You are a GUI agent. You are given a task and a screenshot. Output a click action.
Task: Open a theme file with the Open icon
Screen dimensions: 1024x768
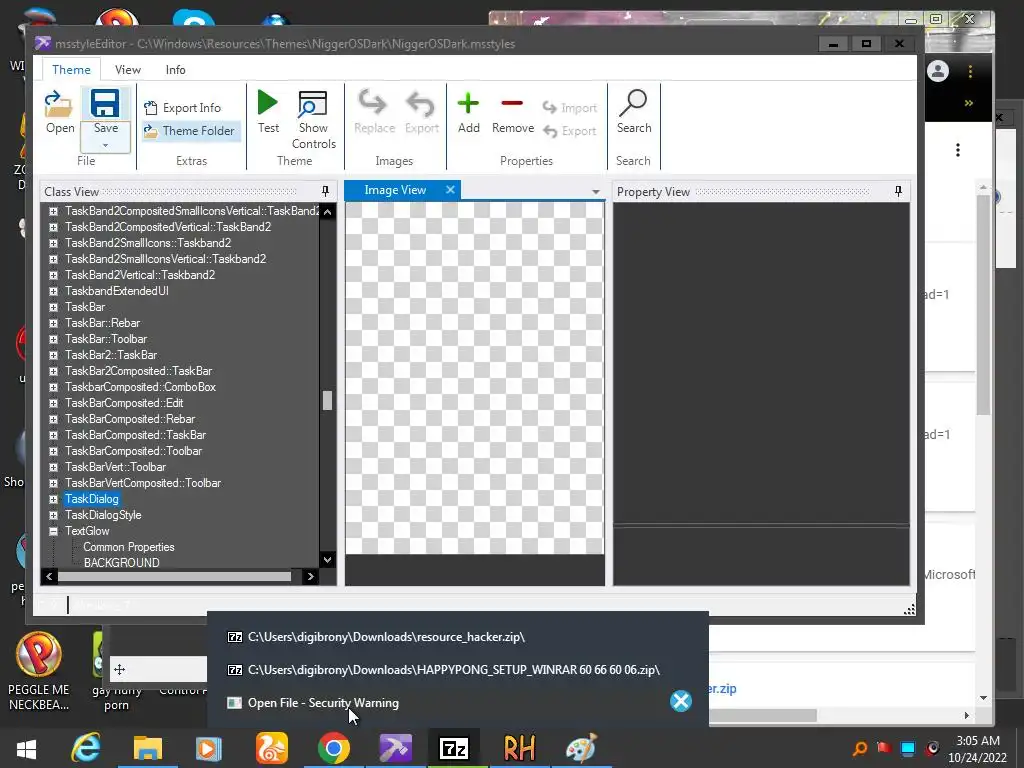pyautogui.click(x=59, y=112)
